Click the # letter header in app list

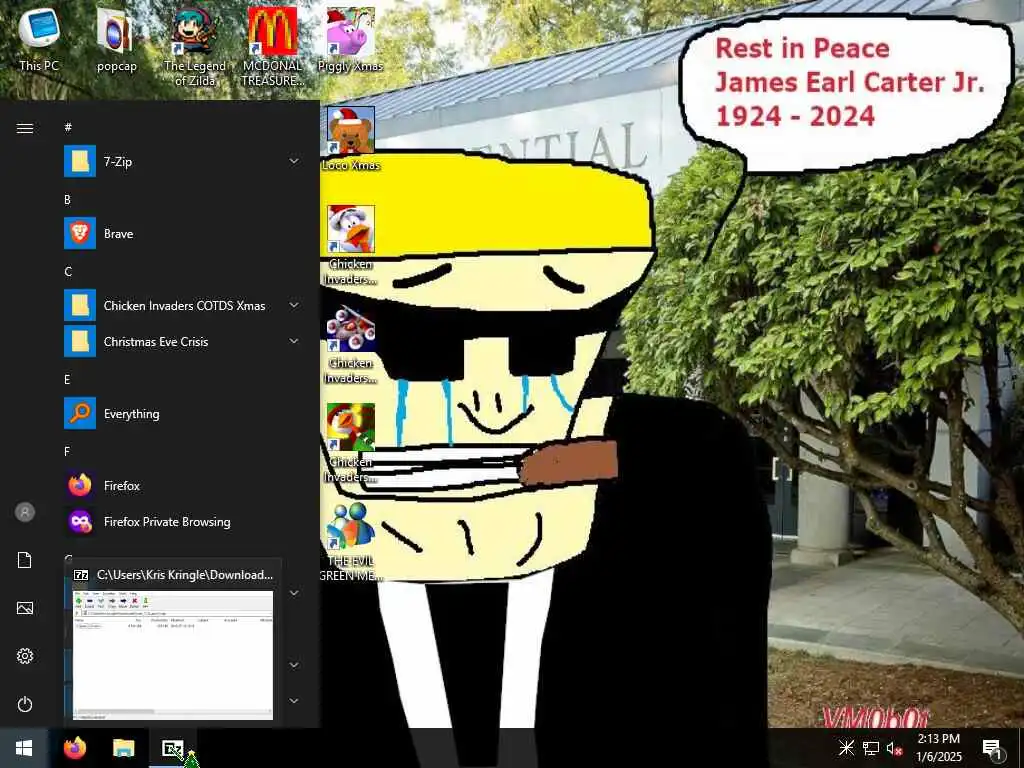click(x=68, y=127)
